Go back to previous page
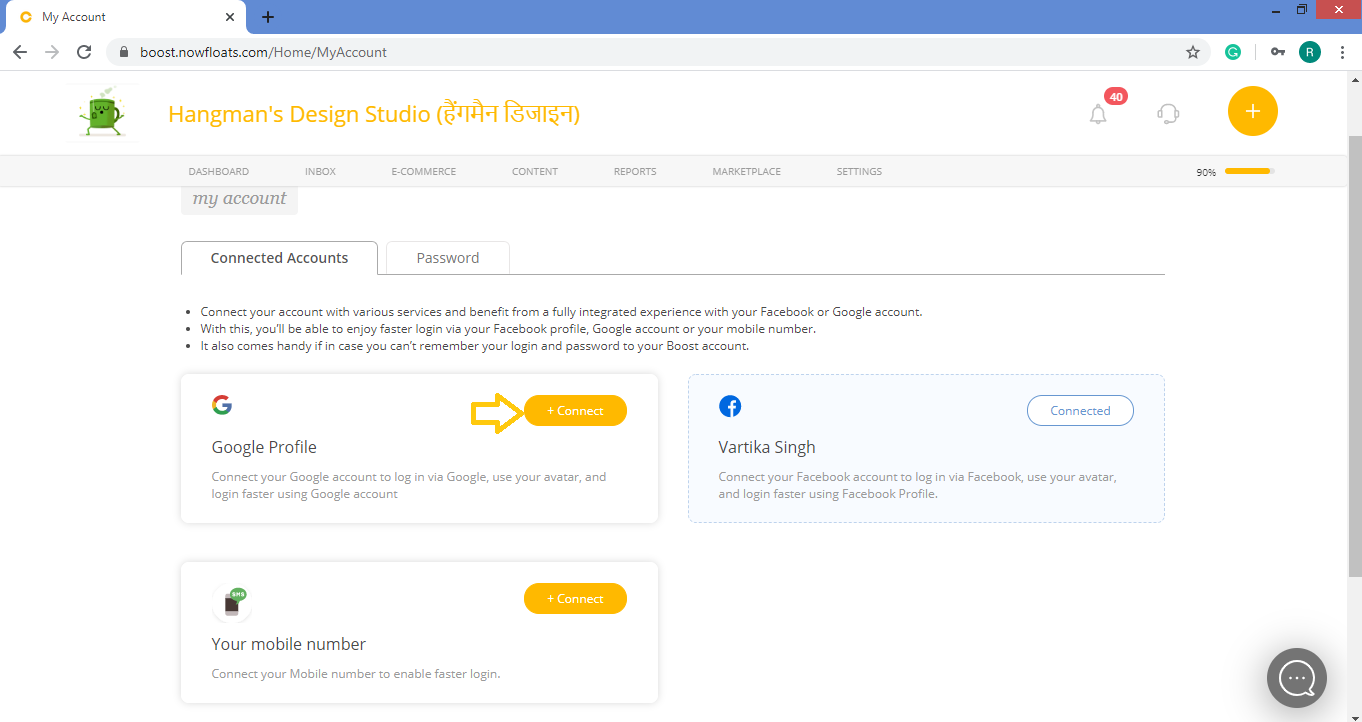 click(20, 52)
